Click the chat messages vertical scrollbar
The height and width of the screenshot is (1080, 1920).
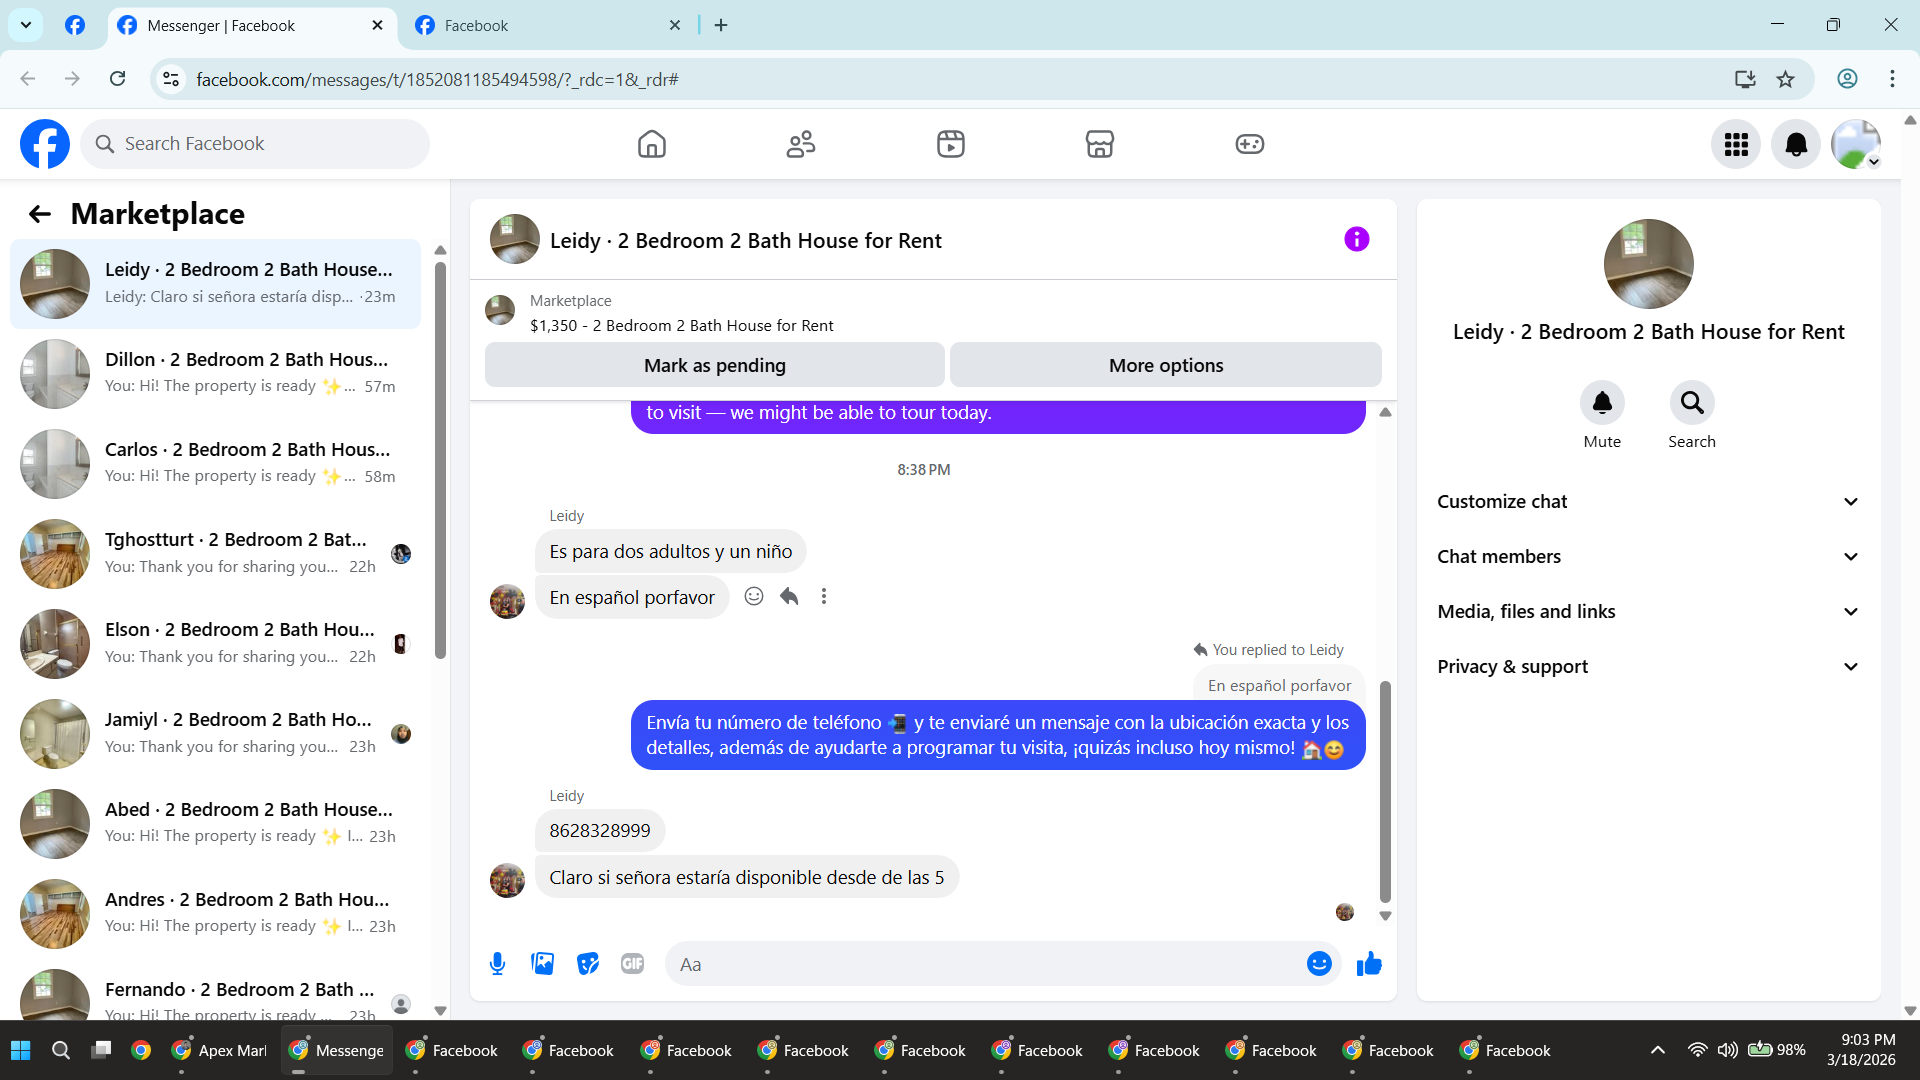1385,790
